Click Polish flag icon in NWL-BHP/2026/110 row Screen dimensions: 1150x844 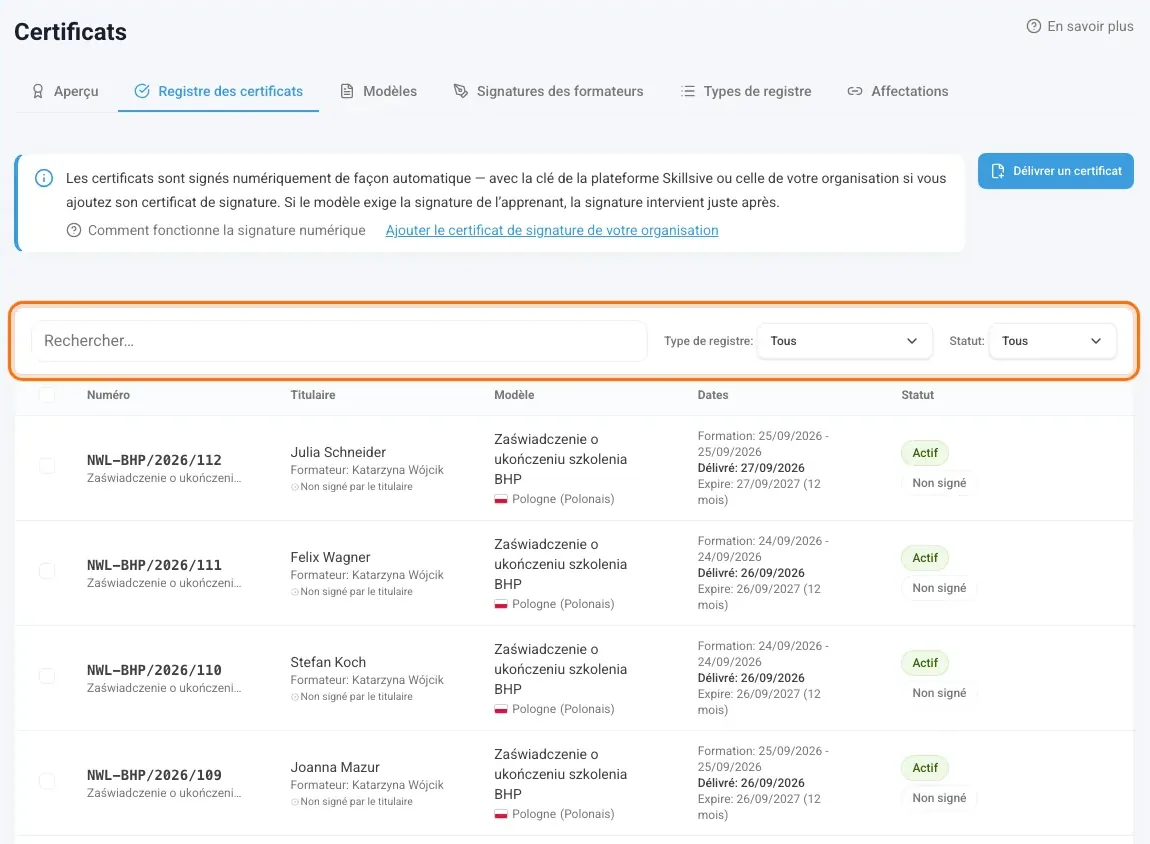501,709
